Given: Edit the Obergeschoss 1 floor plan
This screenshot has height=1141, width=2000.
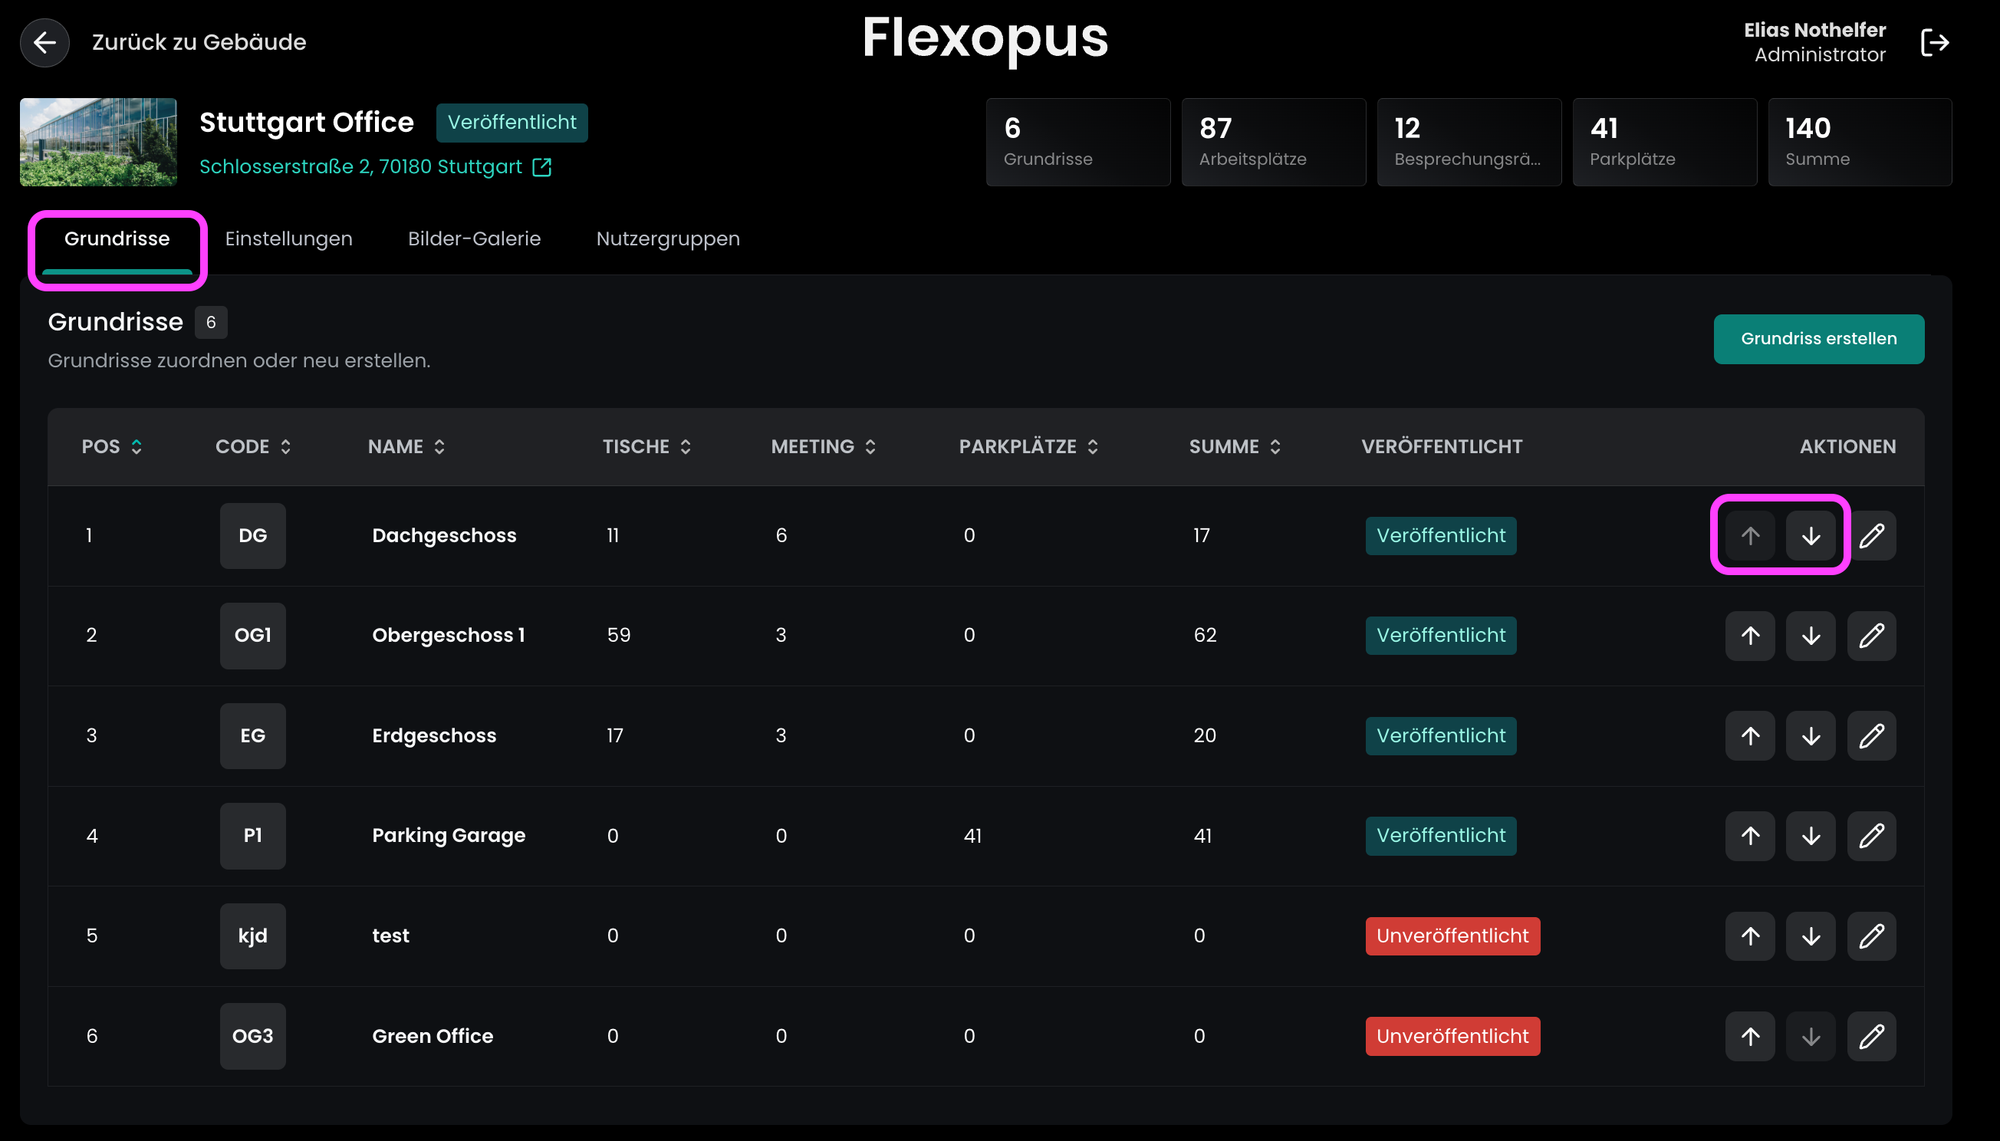Looking at the screenshot, I should coord(1871,636).
